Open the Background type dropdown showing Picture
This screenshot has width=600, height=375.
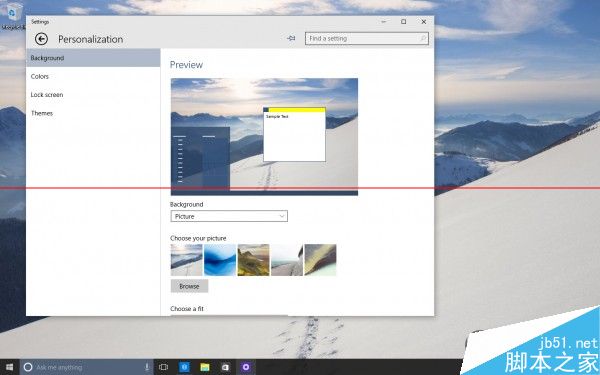point(229,216)
